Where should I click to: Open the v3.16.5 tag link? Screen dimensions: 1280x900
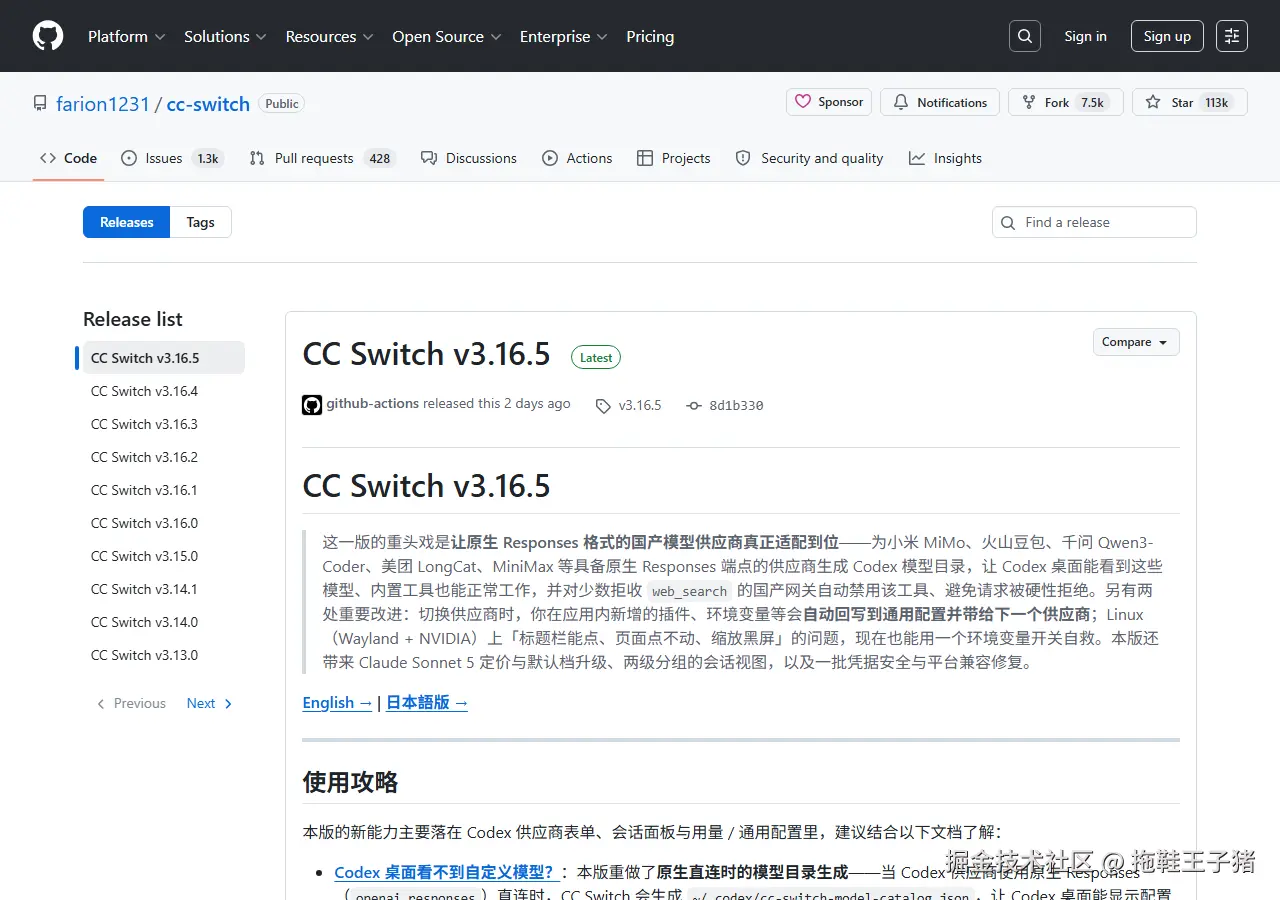click(x=640, y=405)
